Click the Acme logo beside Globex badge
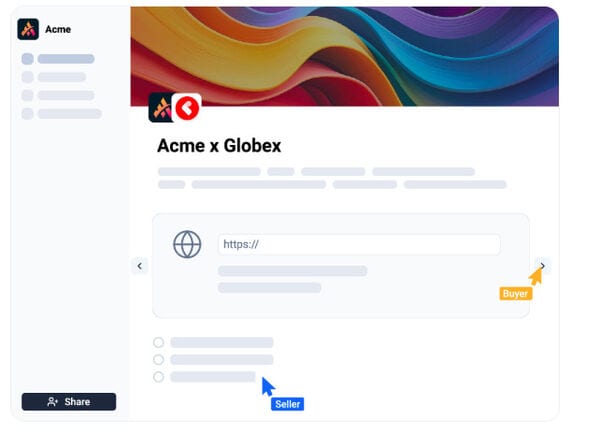The image size is (600, 434). pos(161,108)
